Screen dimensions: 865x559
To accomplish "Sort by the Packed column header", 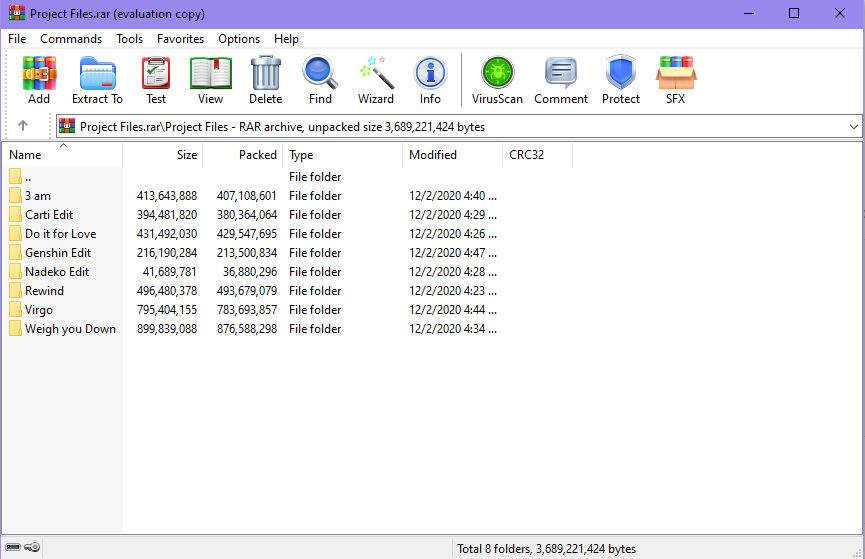I will pos(243,155).
